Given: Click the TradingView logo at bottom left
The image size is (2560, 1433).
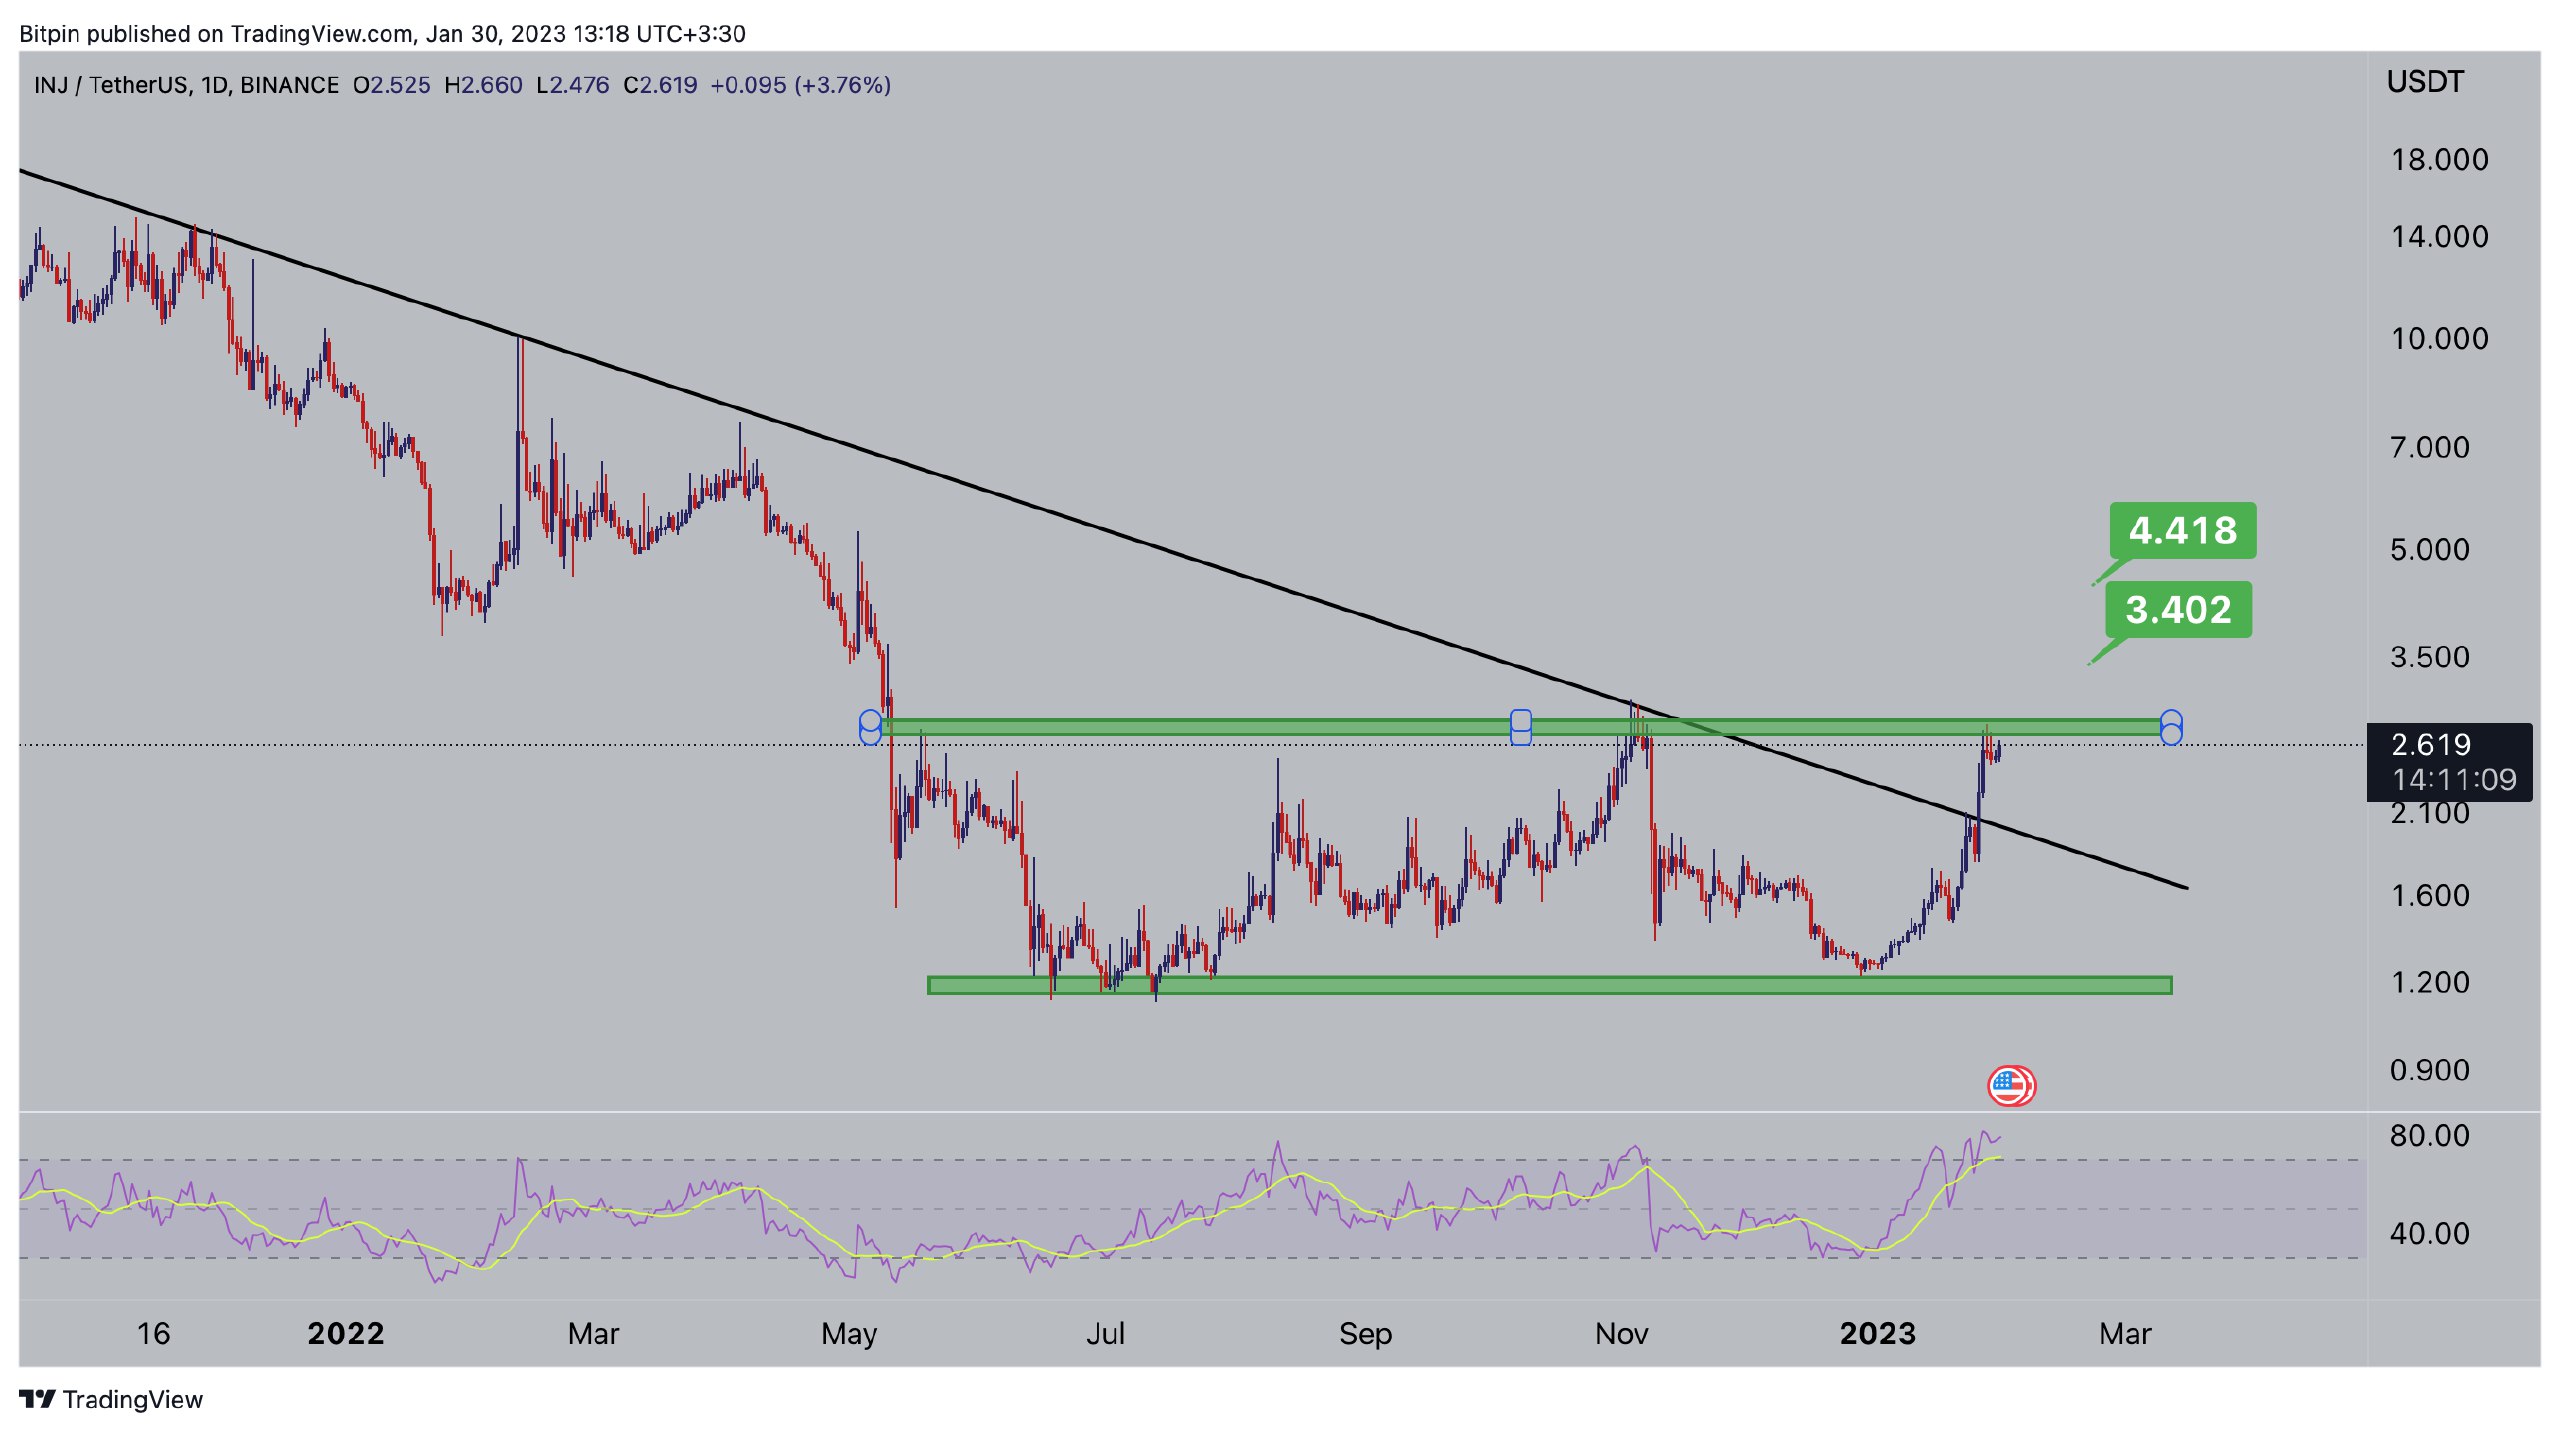Looking at the screenshot, I should tap(110, 1399).
